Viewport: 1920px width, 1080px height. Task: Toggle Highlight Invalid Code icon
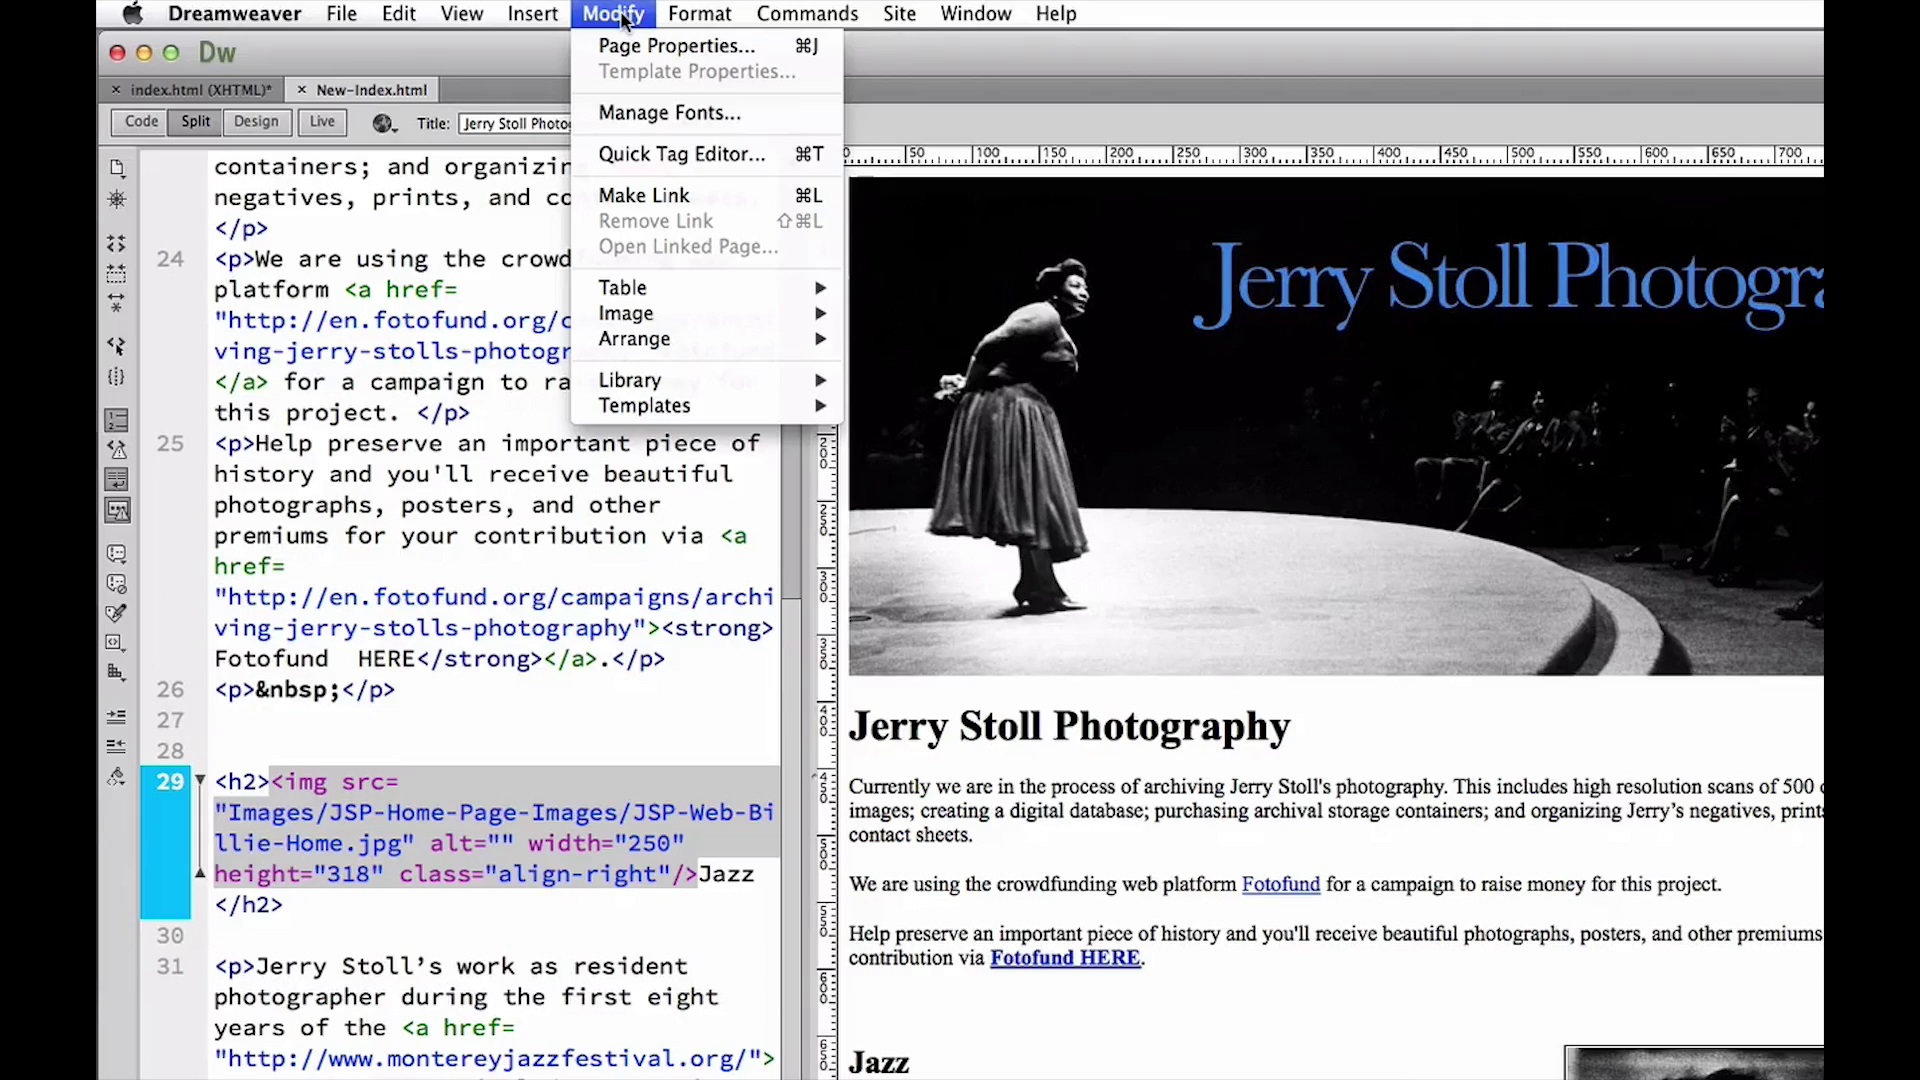click(x=117, y=450)
